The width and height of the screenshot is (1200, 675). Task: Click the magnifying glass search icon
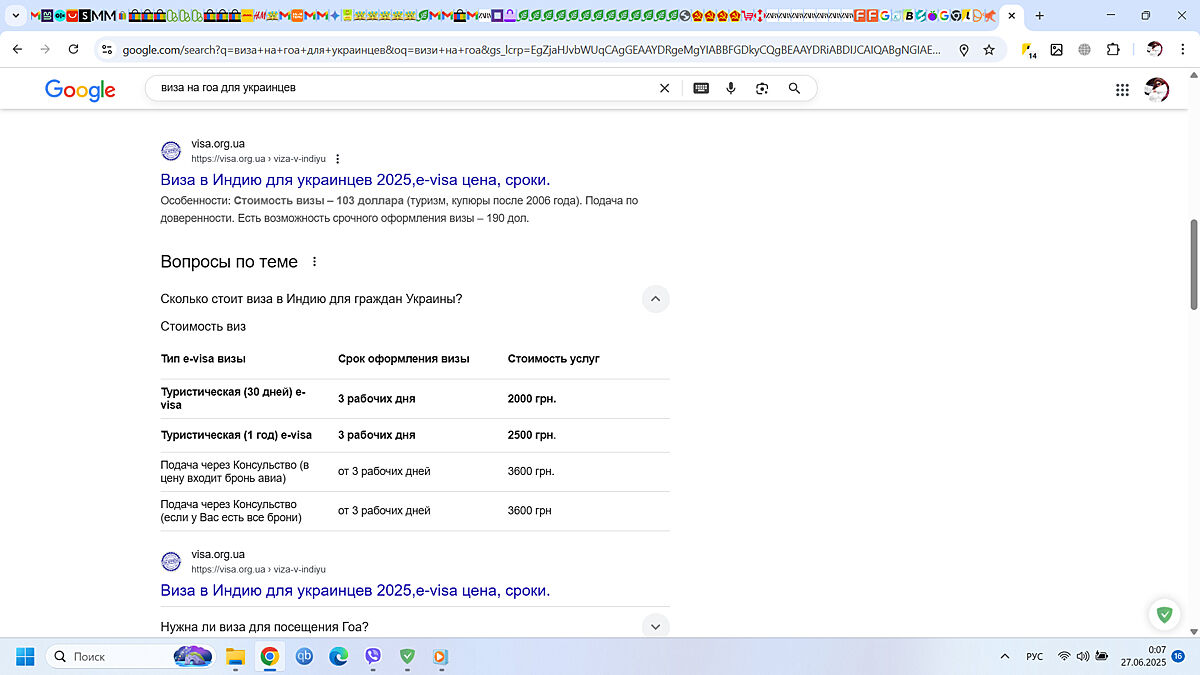tap(794, 88)
